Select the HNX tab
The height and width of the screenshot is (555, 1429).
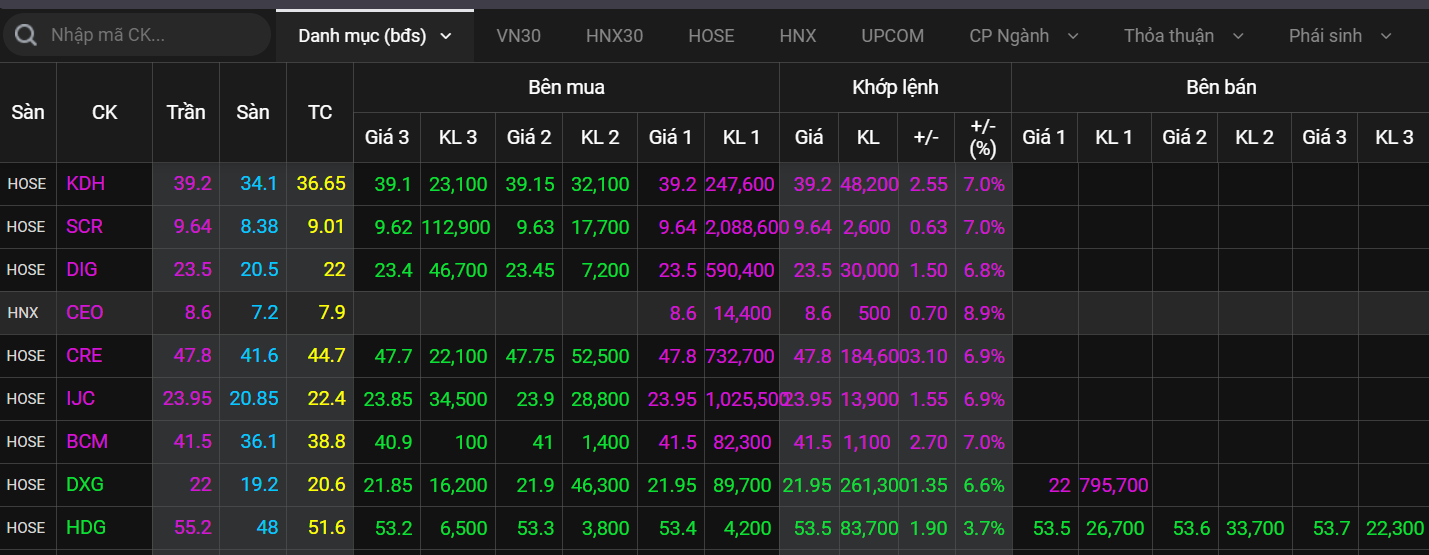point(797,36)
